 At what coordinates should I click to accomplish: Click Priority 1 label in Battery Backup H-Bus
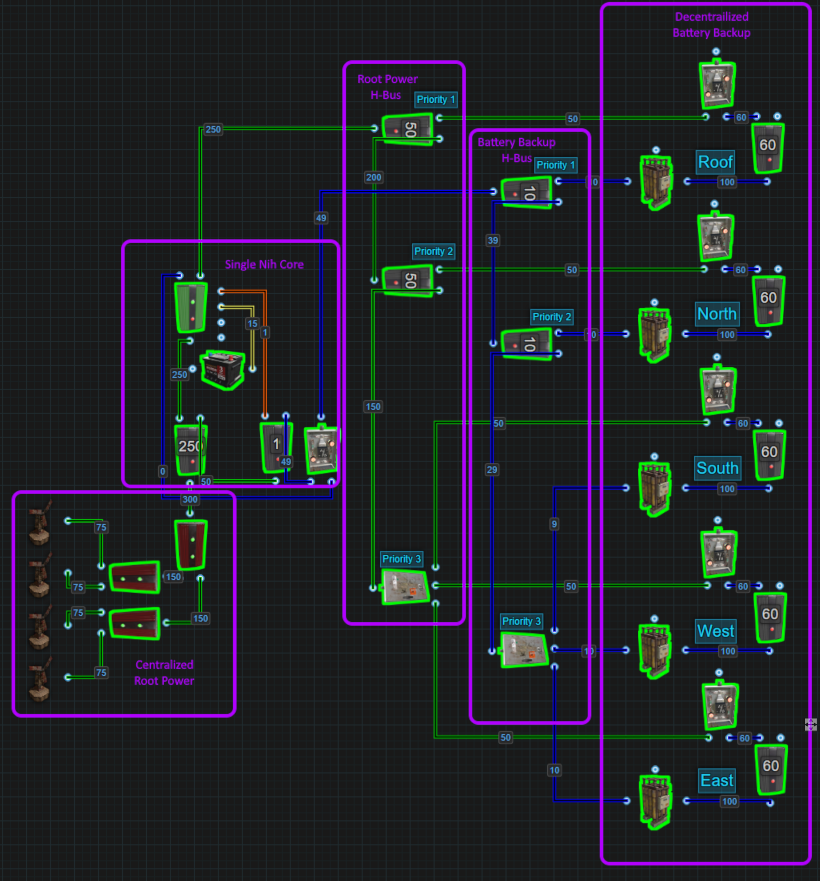(x=556, y=165)
